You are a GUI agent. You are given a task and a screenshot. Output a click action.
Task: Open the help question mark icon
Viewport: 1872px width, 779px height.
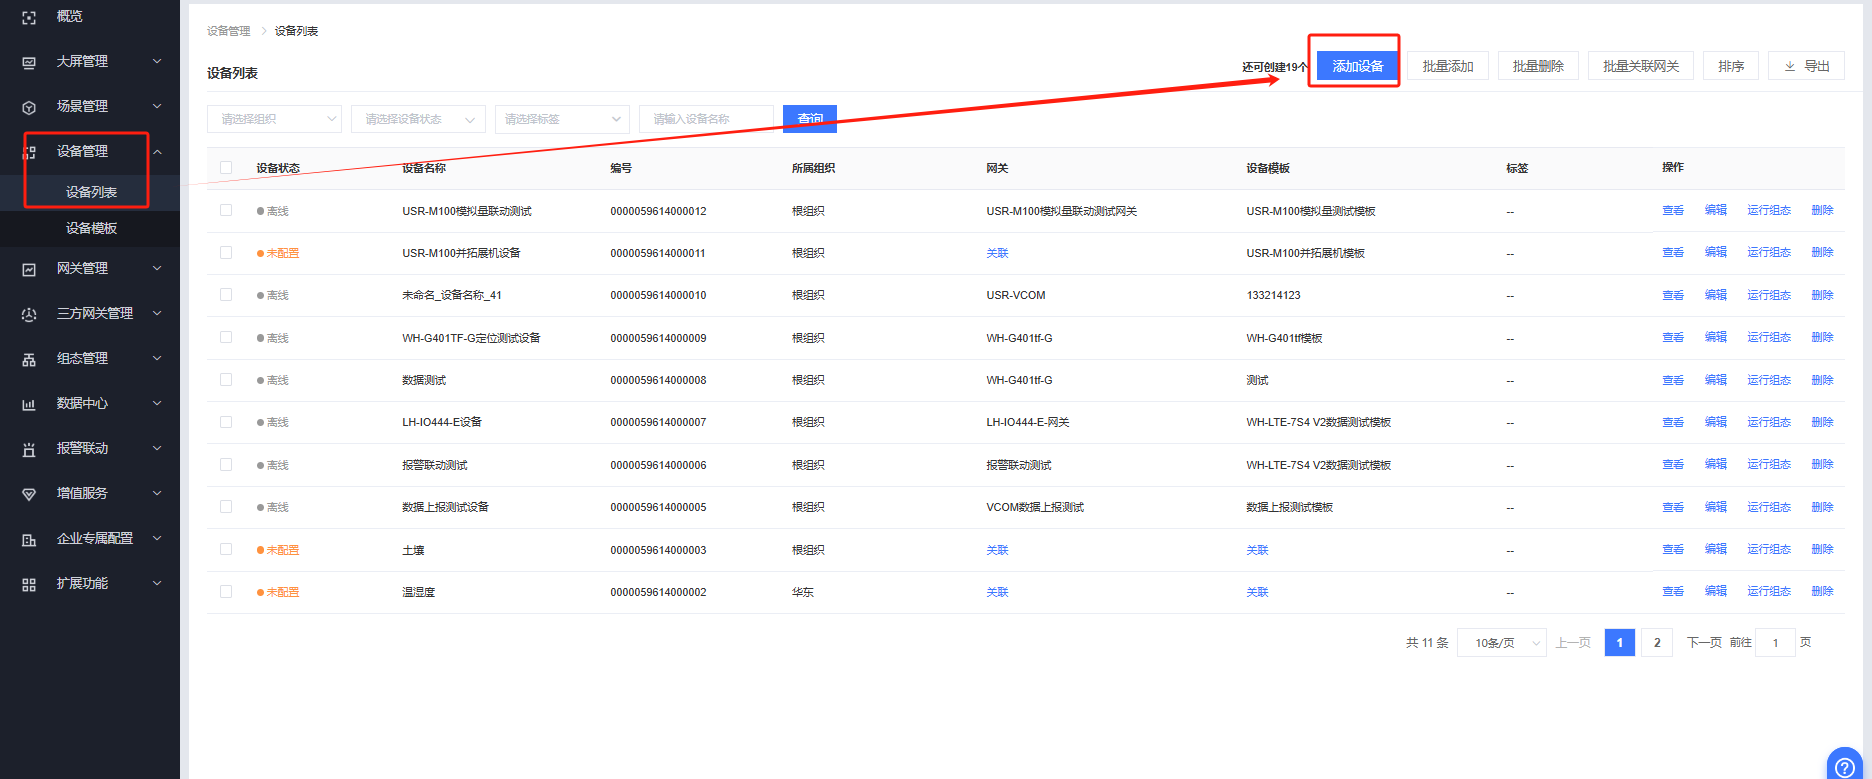pos(1844,767)
